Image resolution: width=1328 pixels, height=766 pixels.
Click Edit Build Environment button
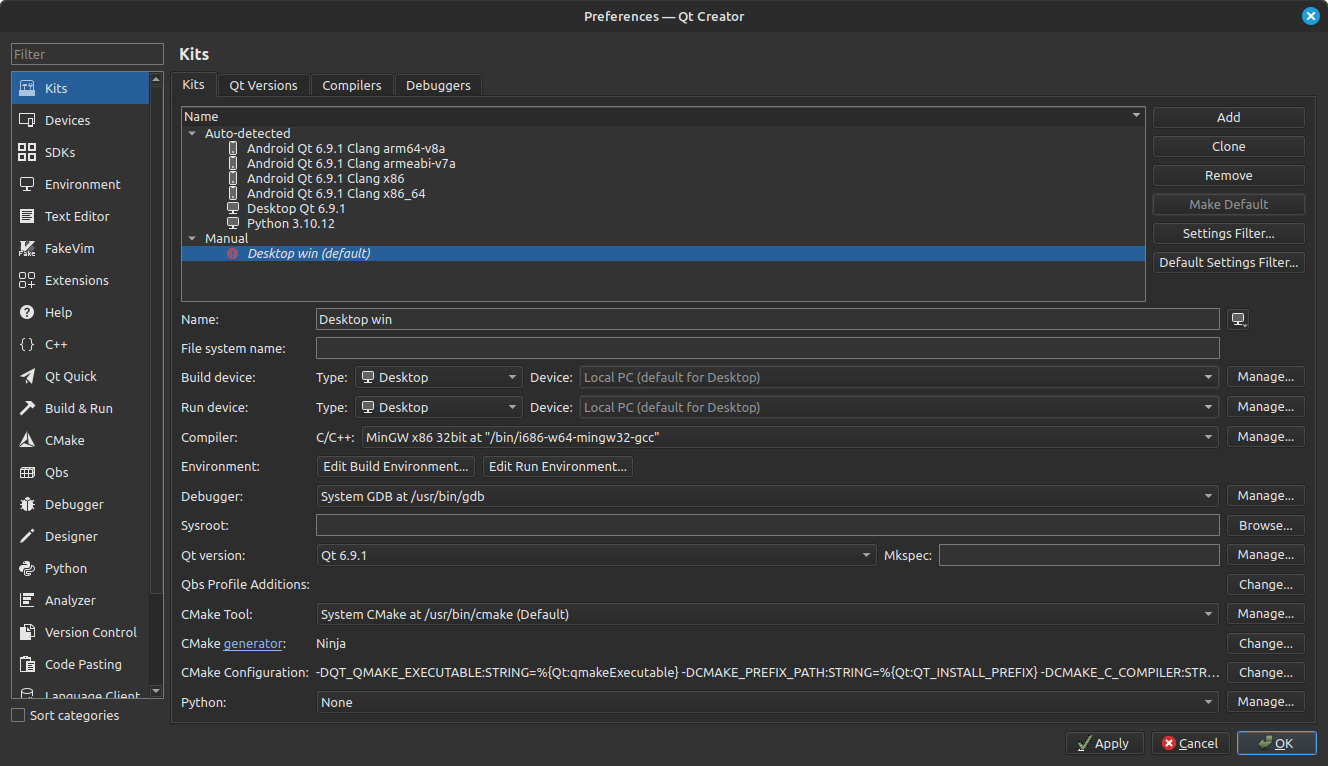point(396,466)
